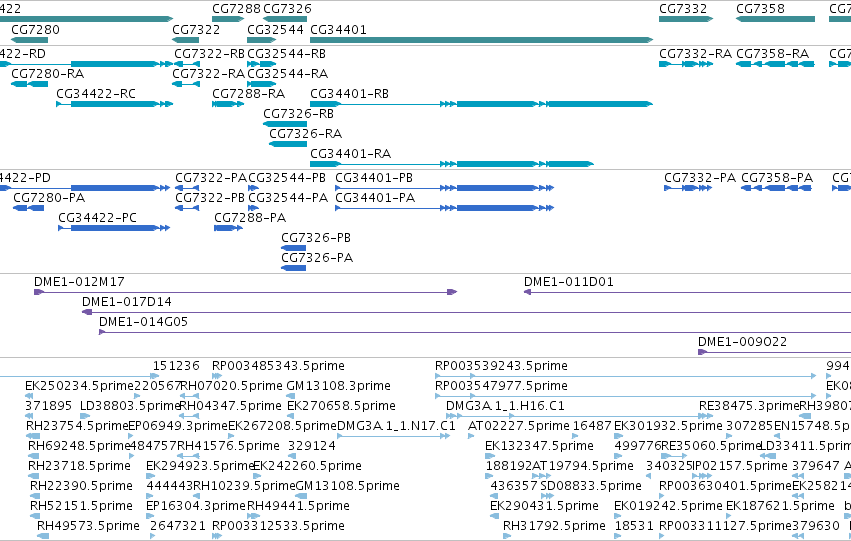This screenshot has height=541, width=851.
Task: Select the CG34401 gene bar
Action: (x=481, y=40)
